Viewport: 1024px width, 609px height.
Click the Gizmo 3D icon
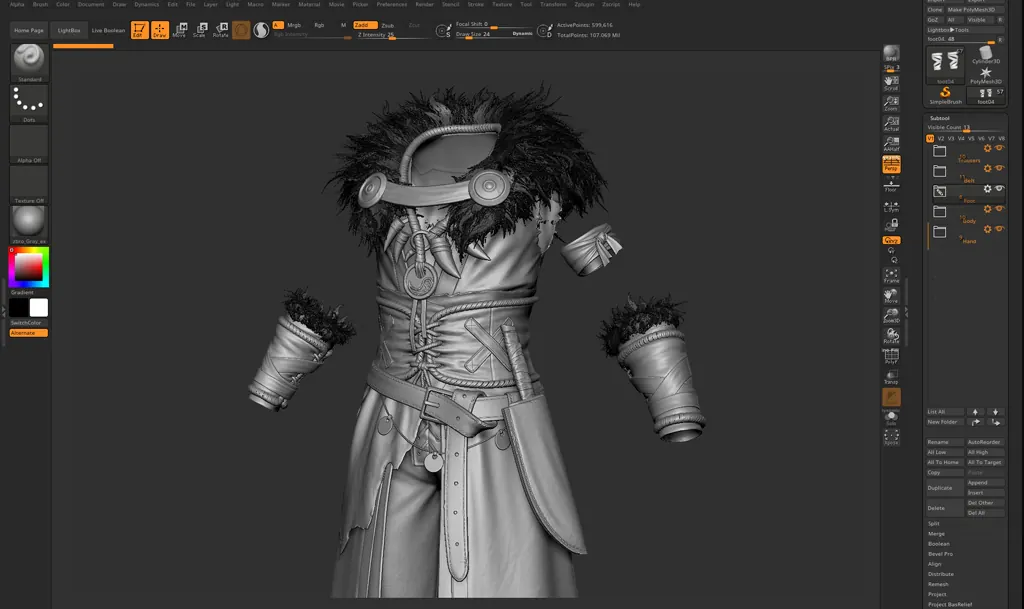(241, 30)
